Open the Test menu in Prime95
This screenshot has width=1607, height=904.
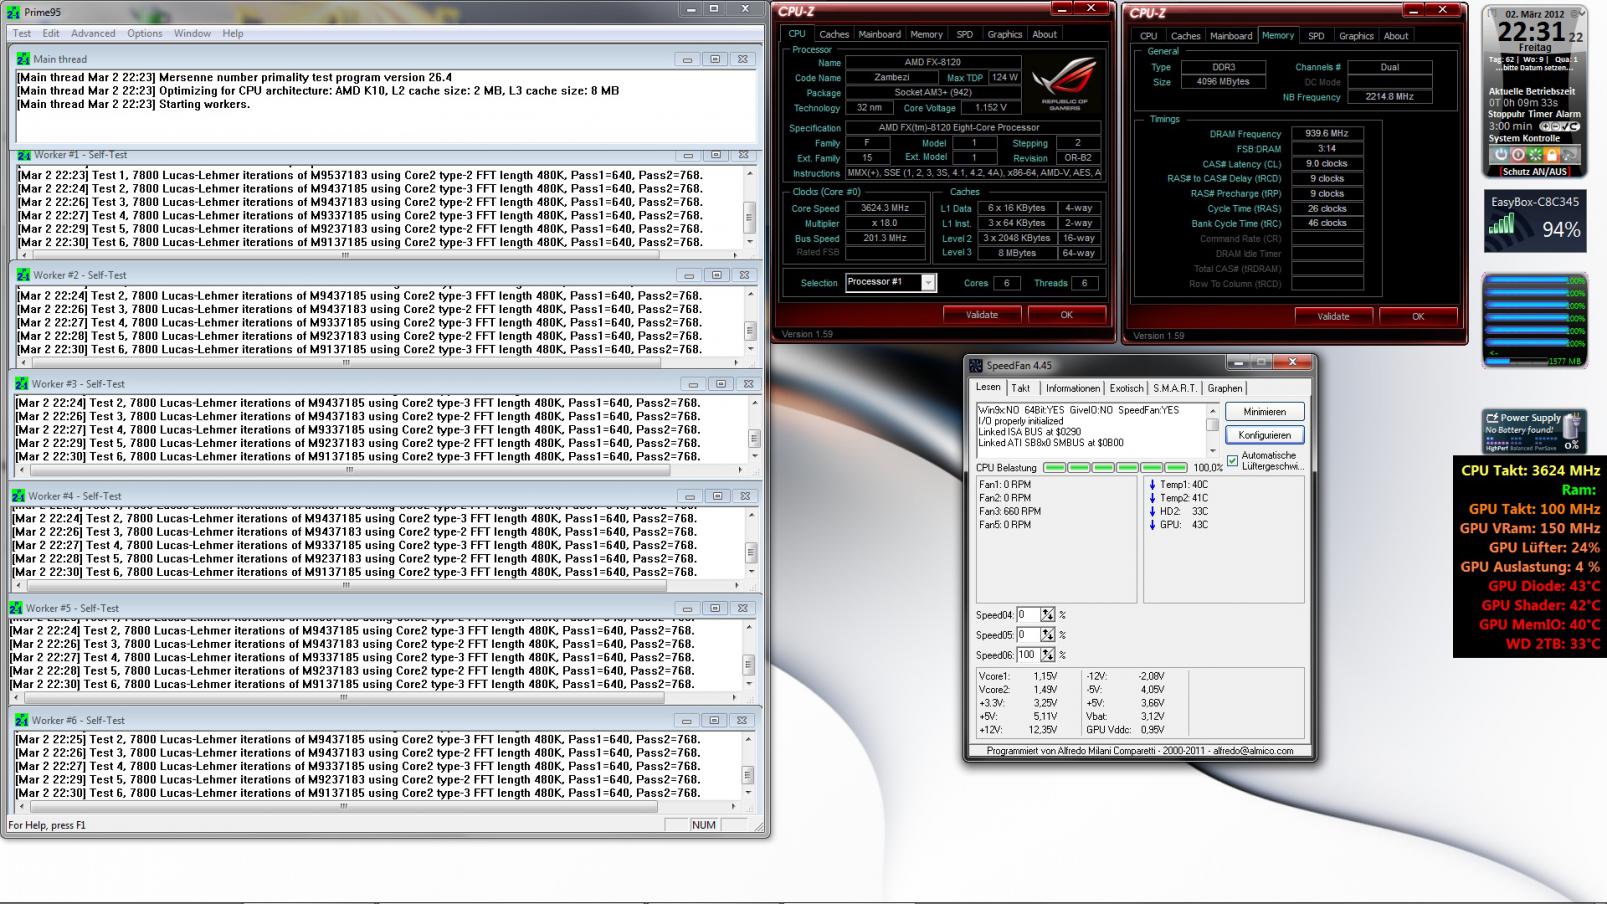pyautogui.click(x=22, y=33)
